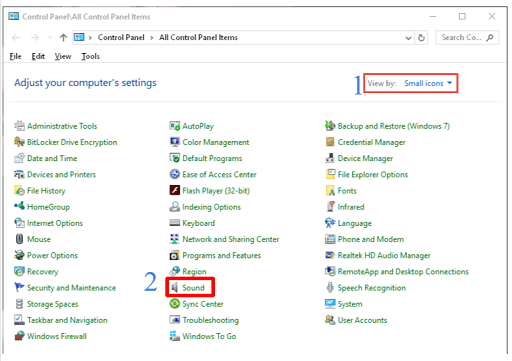Click the AutoPlay icon

point(175,126)
